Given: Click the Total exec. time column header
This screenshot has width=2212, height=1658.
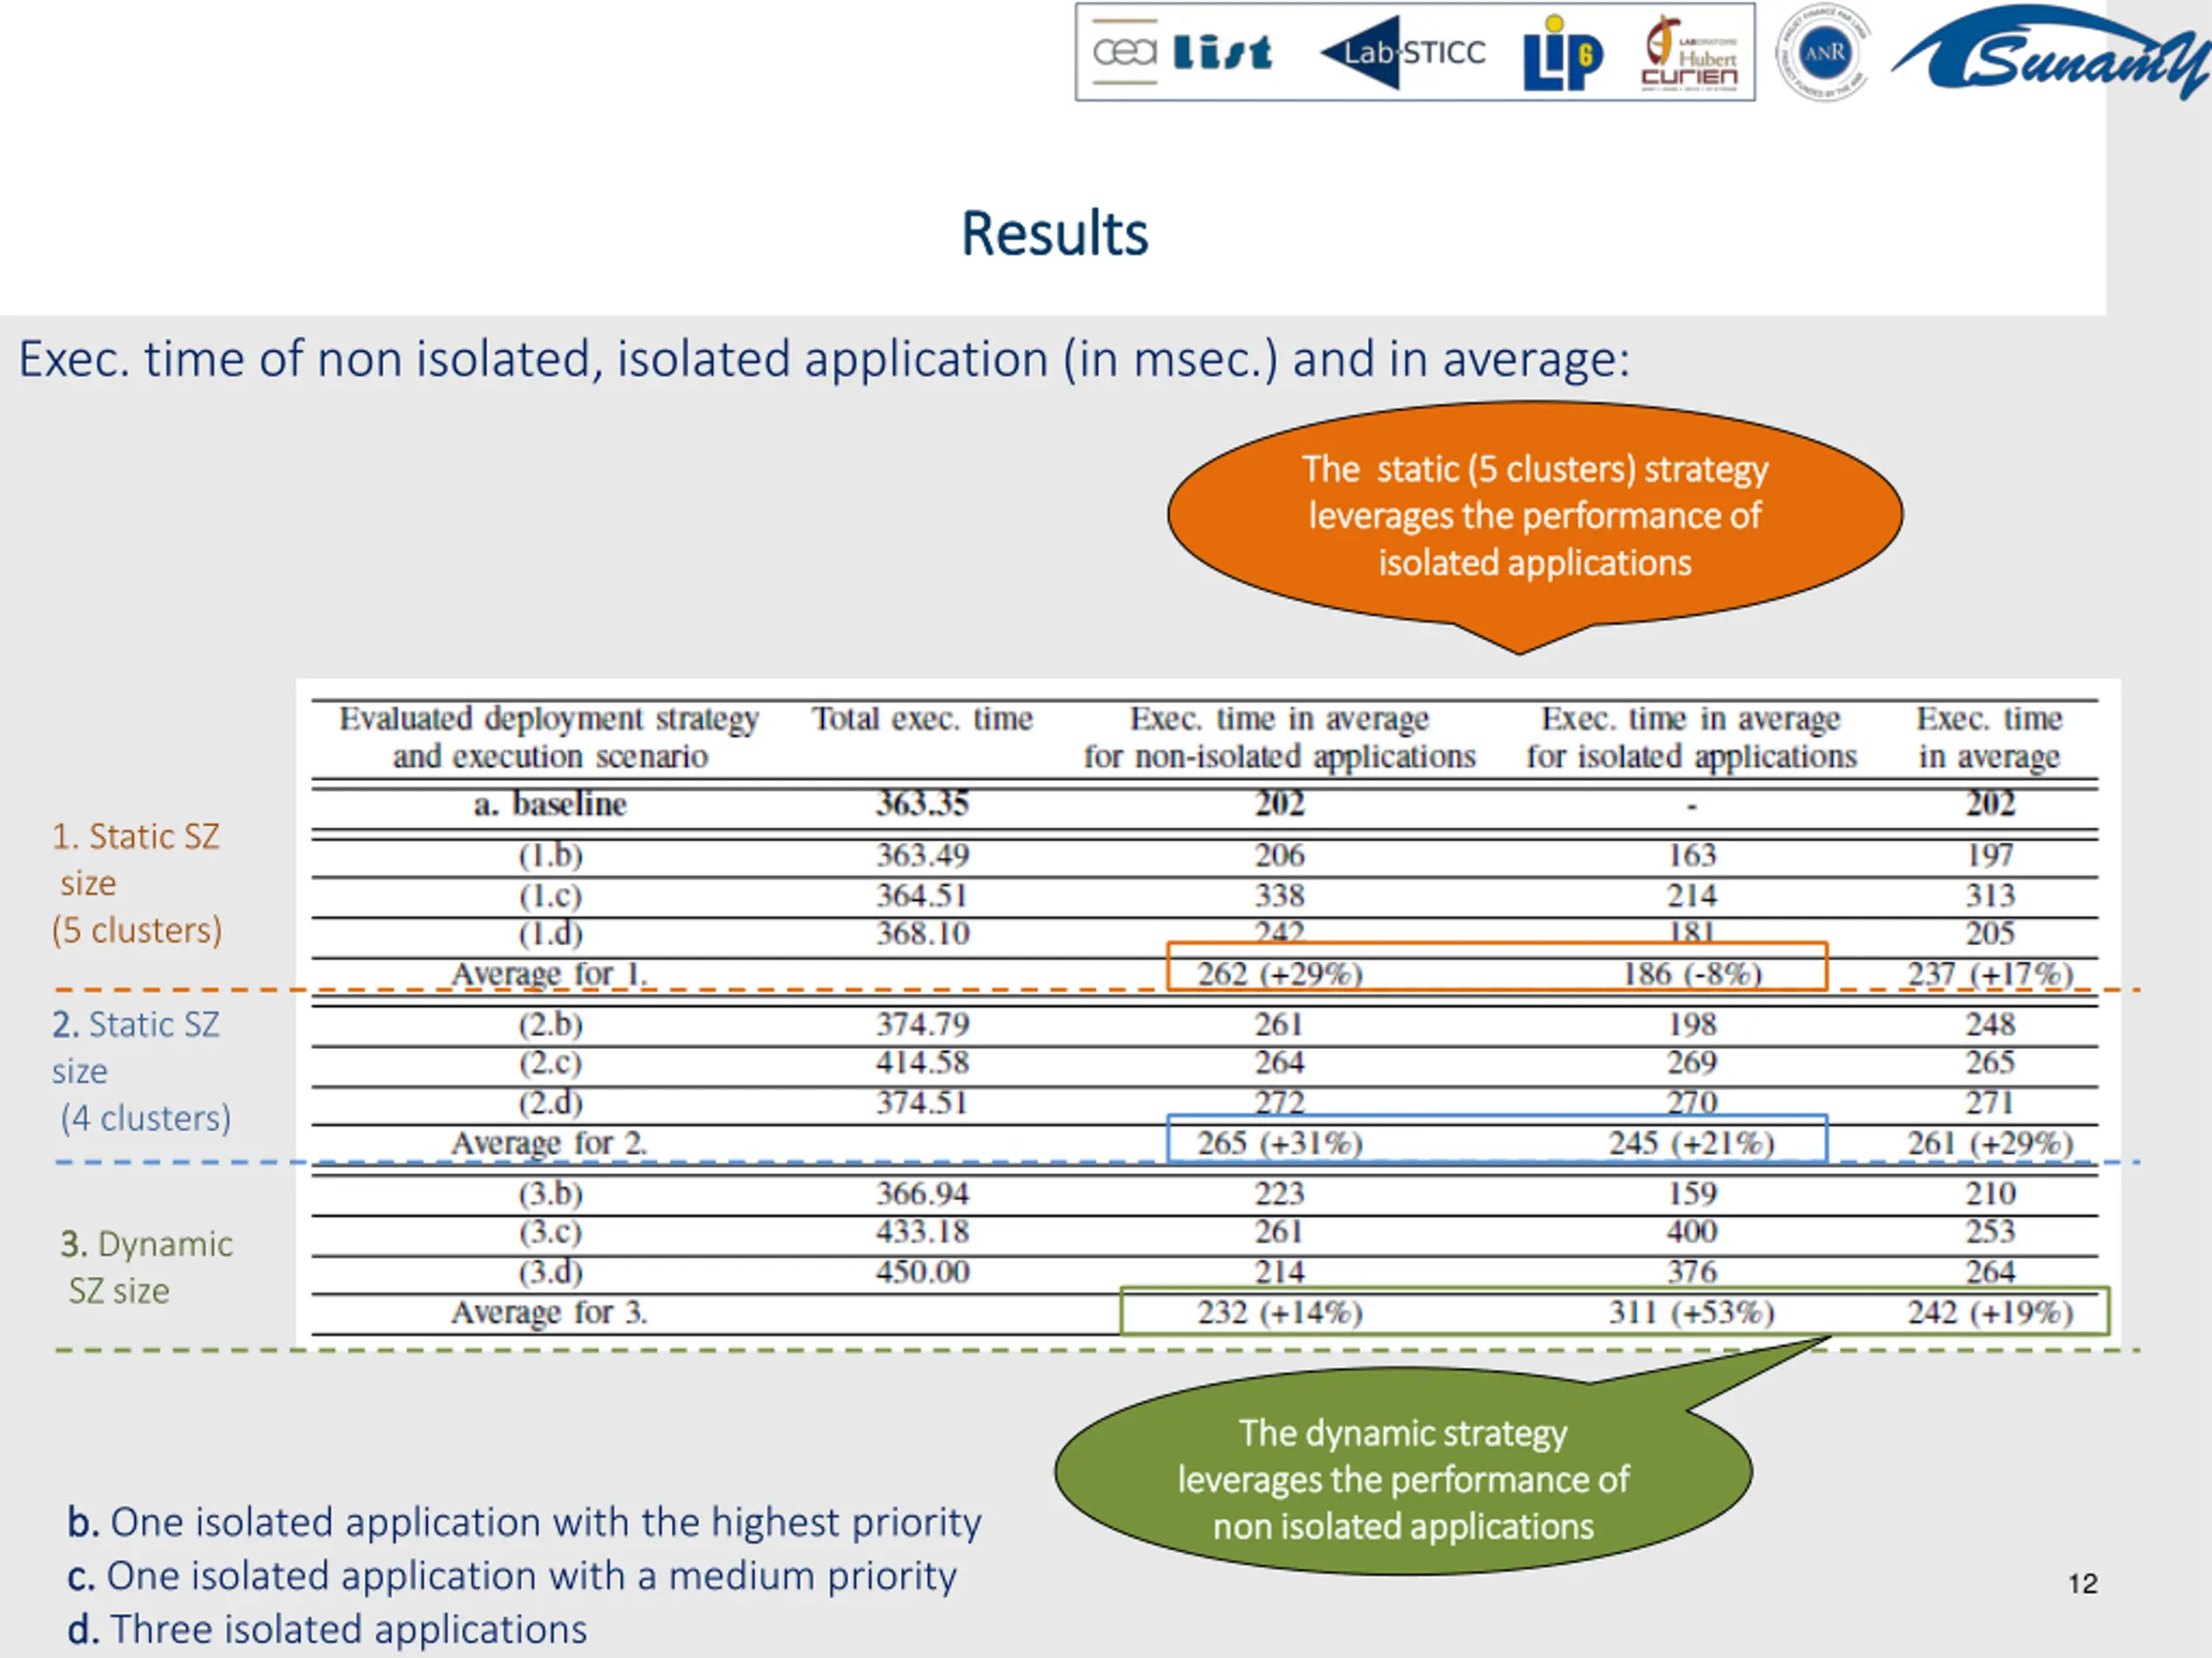Looking at the screenshot, I should (922, 719).
